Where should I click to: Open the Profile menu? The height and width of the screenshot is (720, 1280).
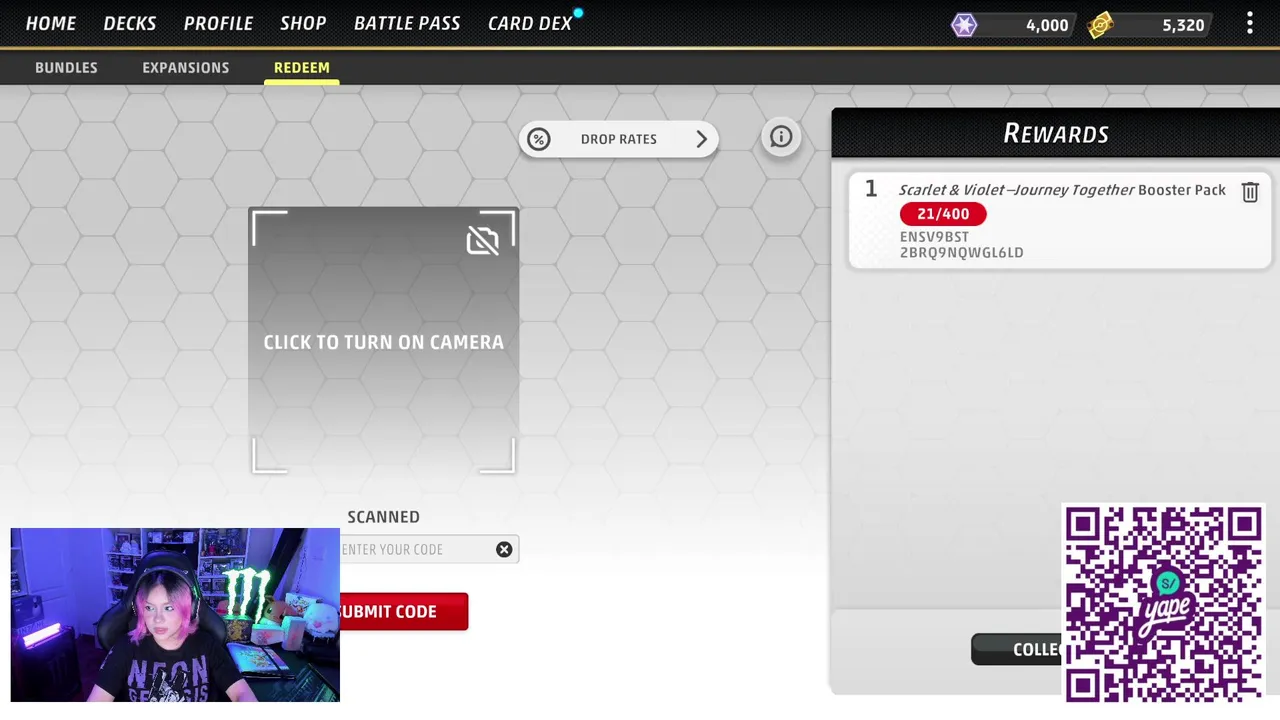(x=218, y=23)
